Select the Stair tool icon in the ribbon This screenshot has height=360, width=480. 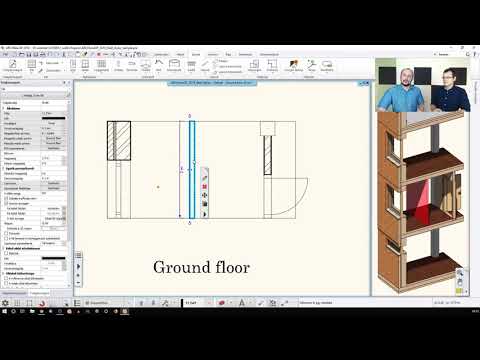191,65
